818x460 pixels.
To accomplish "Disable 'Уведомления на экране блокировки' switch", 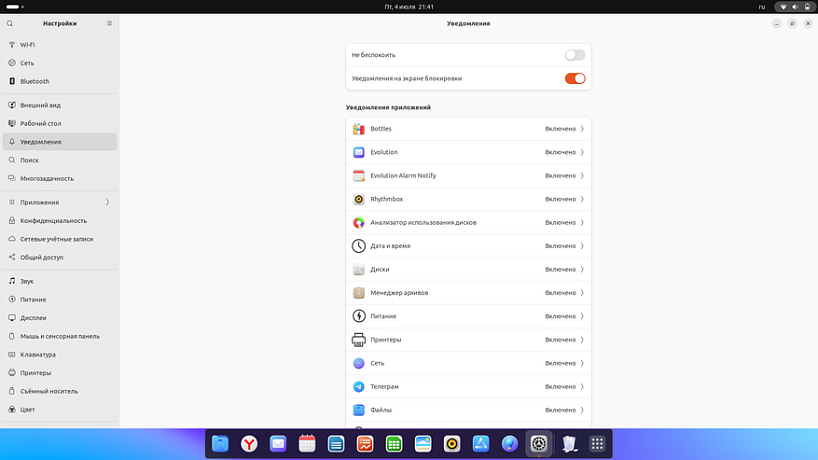I will tap(574, 78).
